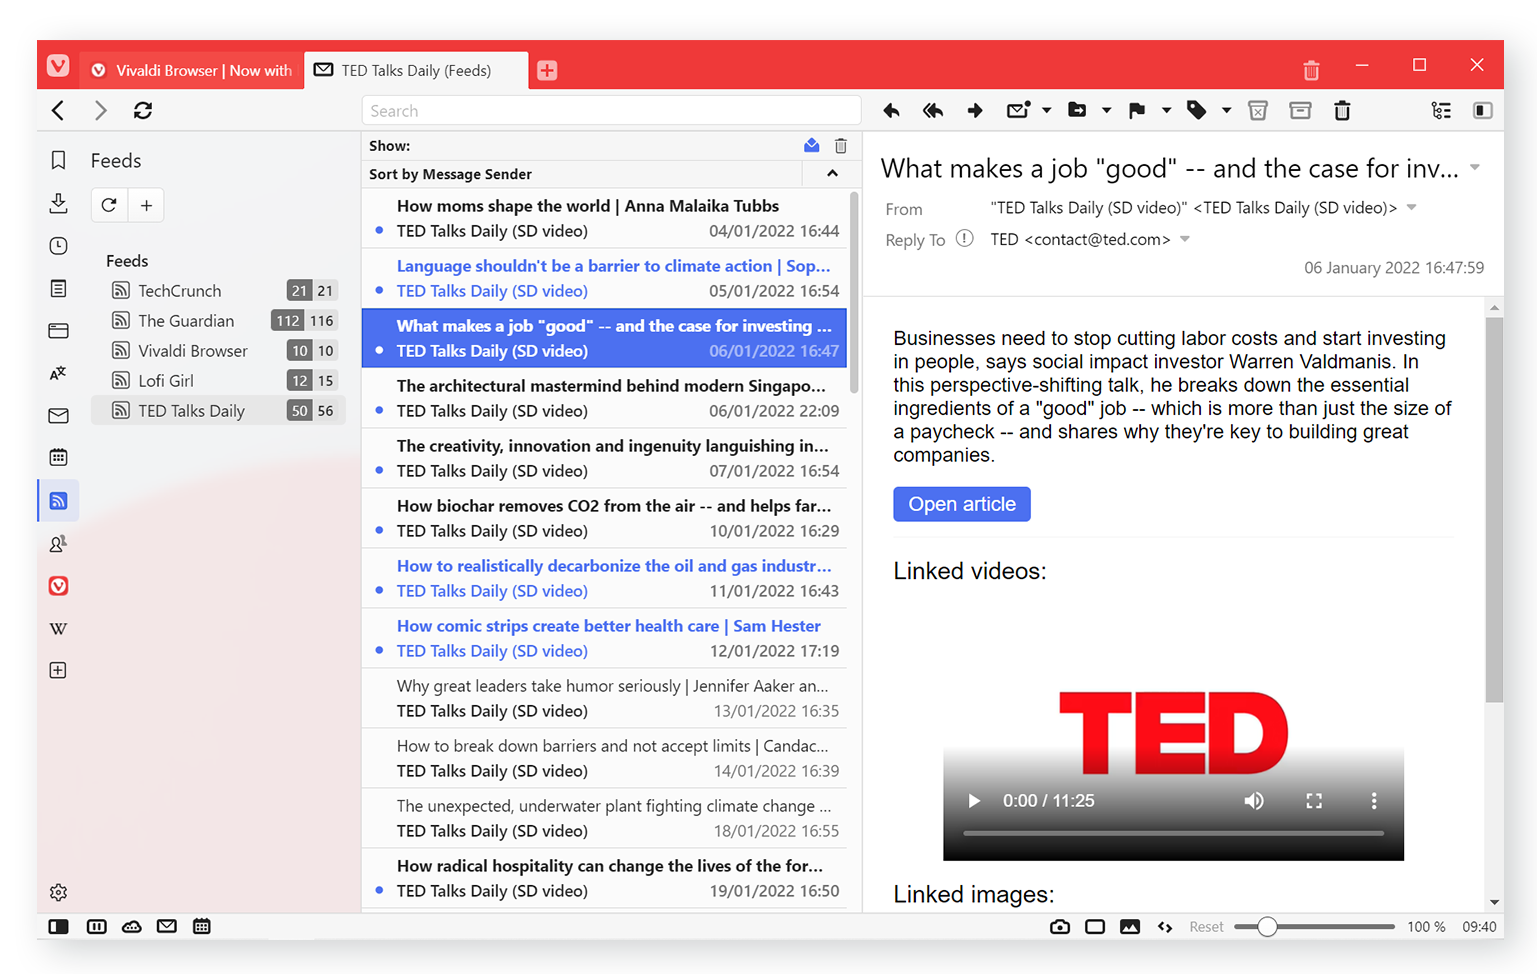The image size is (1540, 980).
Task: Click Reset zoom in the status bar
Action: click(x=1206, y=927)
